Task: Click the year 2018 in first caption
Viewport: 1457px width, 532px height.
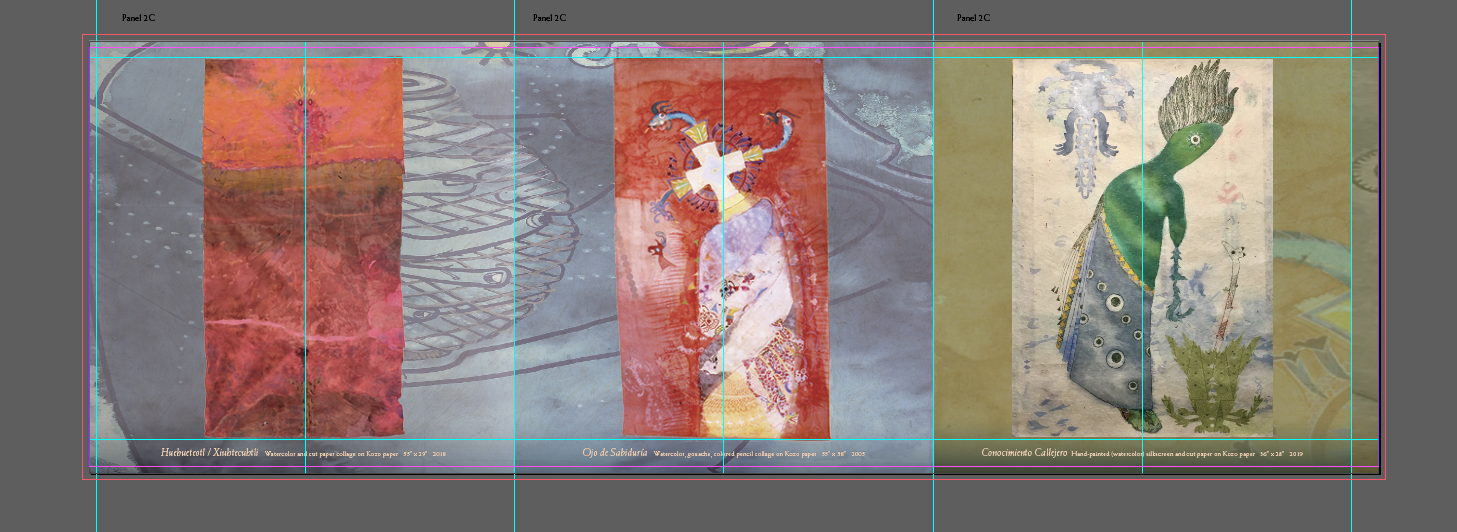Action: pos(439,454)
